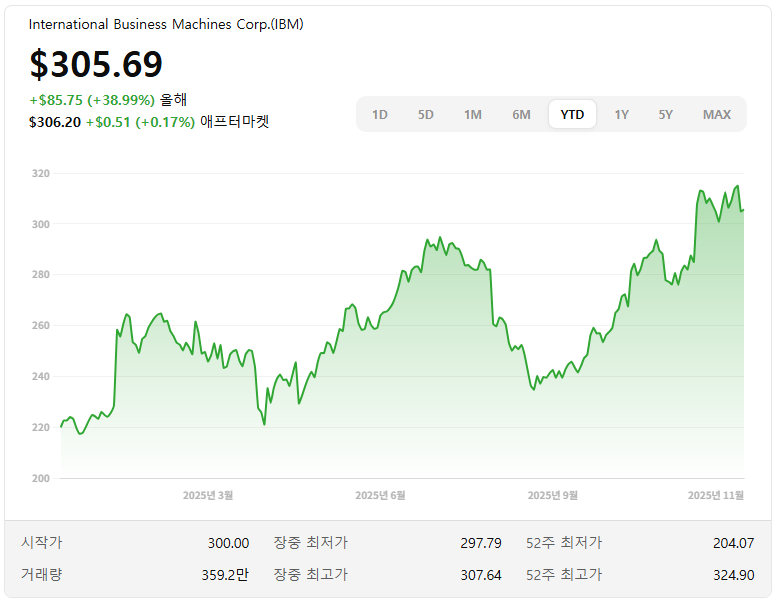Click the 52-week low 204.07
This screenshot has width=776, height=604.
pos(733,543)
